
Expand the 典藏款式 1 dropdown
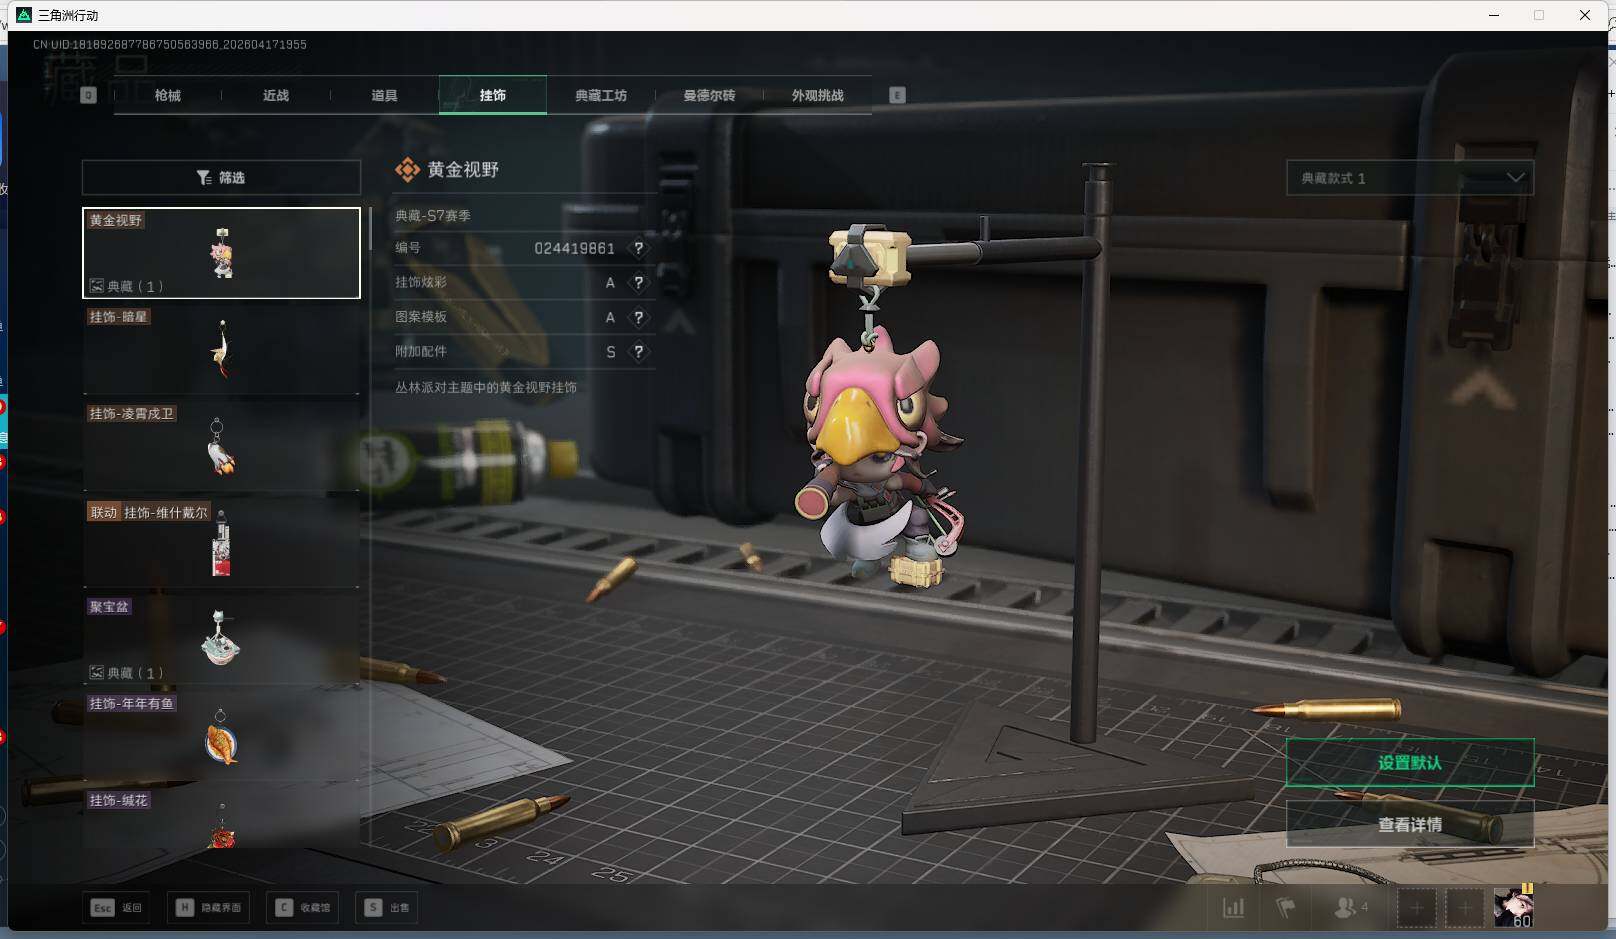1410,178
